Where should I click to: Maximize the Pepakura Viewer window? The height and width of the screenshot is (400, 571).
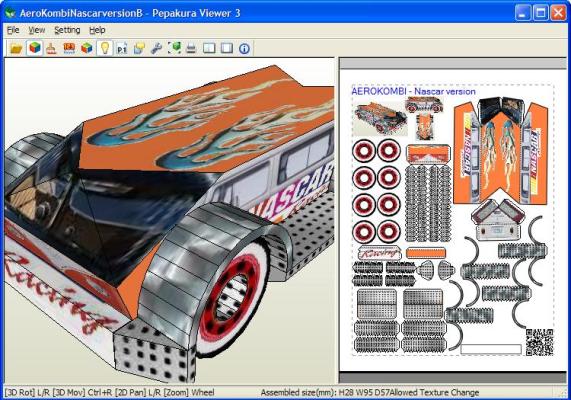pos(540,13)
